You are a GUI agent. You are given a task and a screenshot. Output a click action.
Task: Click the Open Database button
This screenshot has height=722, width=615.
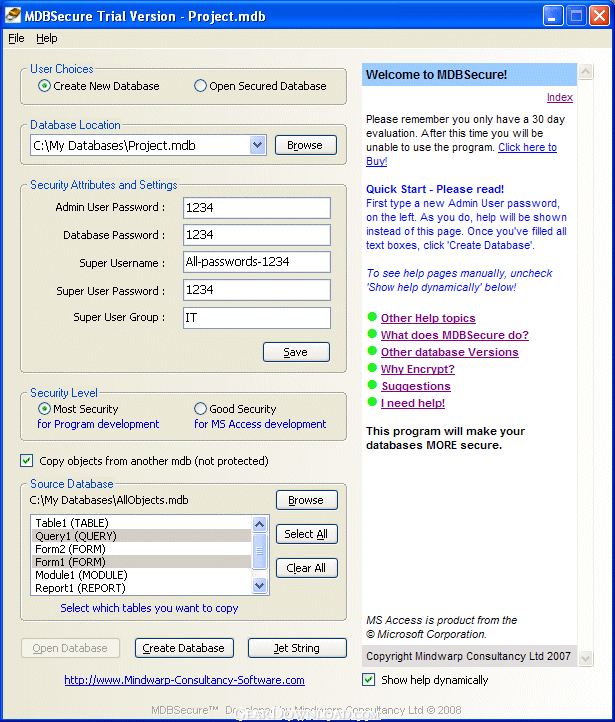[x=70, y=648]
